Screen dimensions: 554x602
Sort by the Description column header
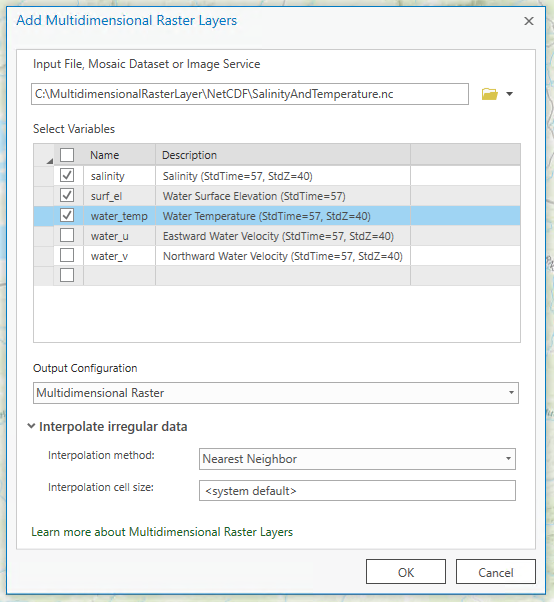tap(283, 155)
